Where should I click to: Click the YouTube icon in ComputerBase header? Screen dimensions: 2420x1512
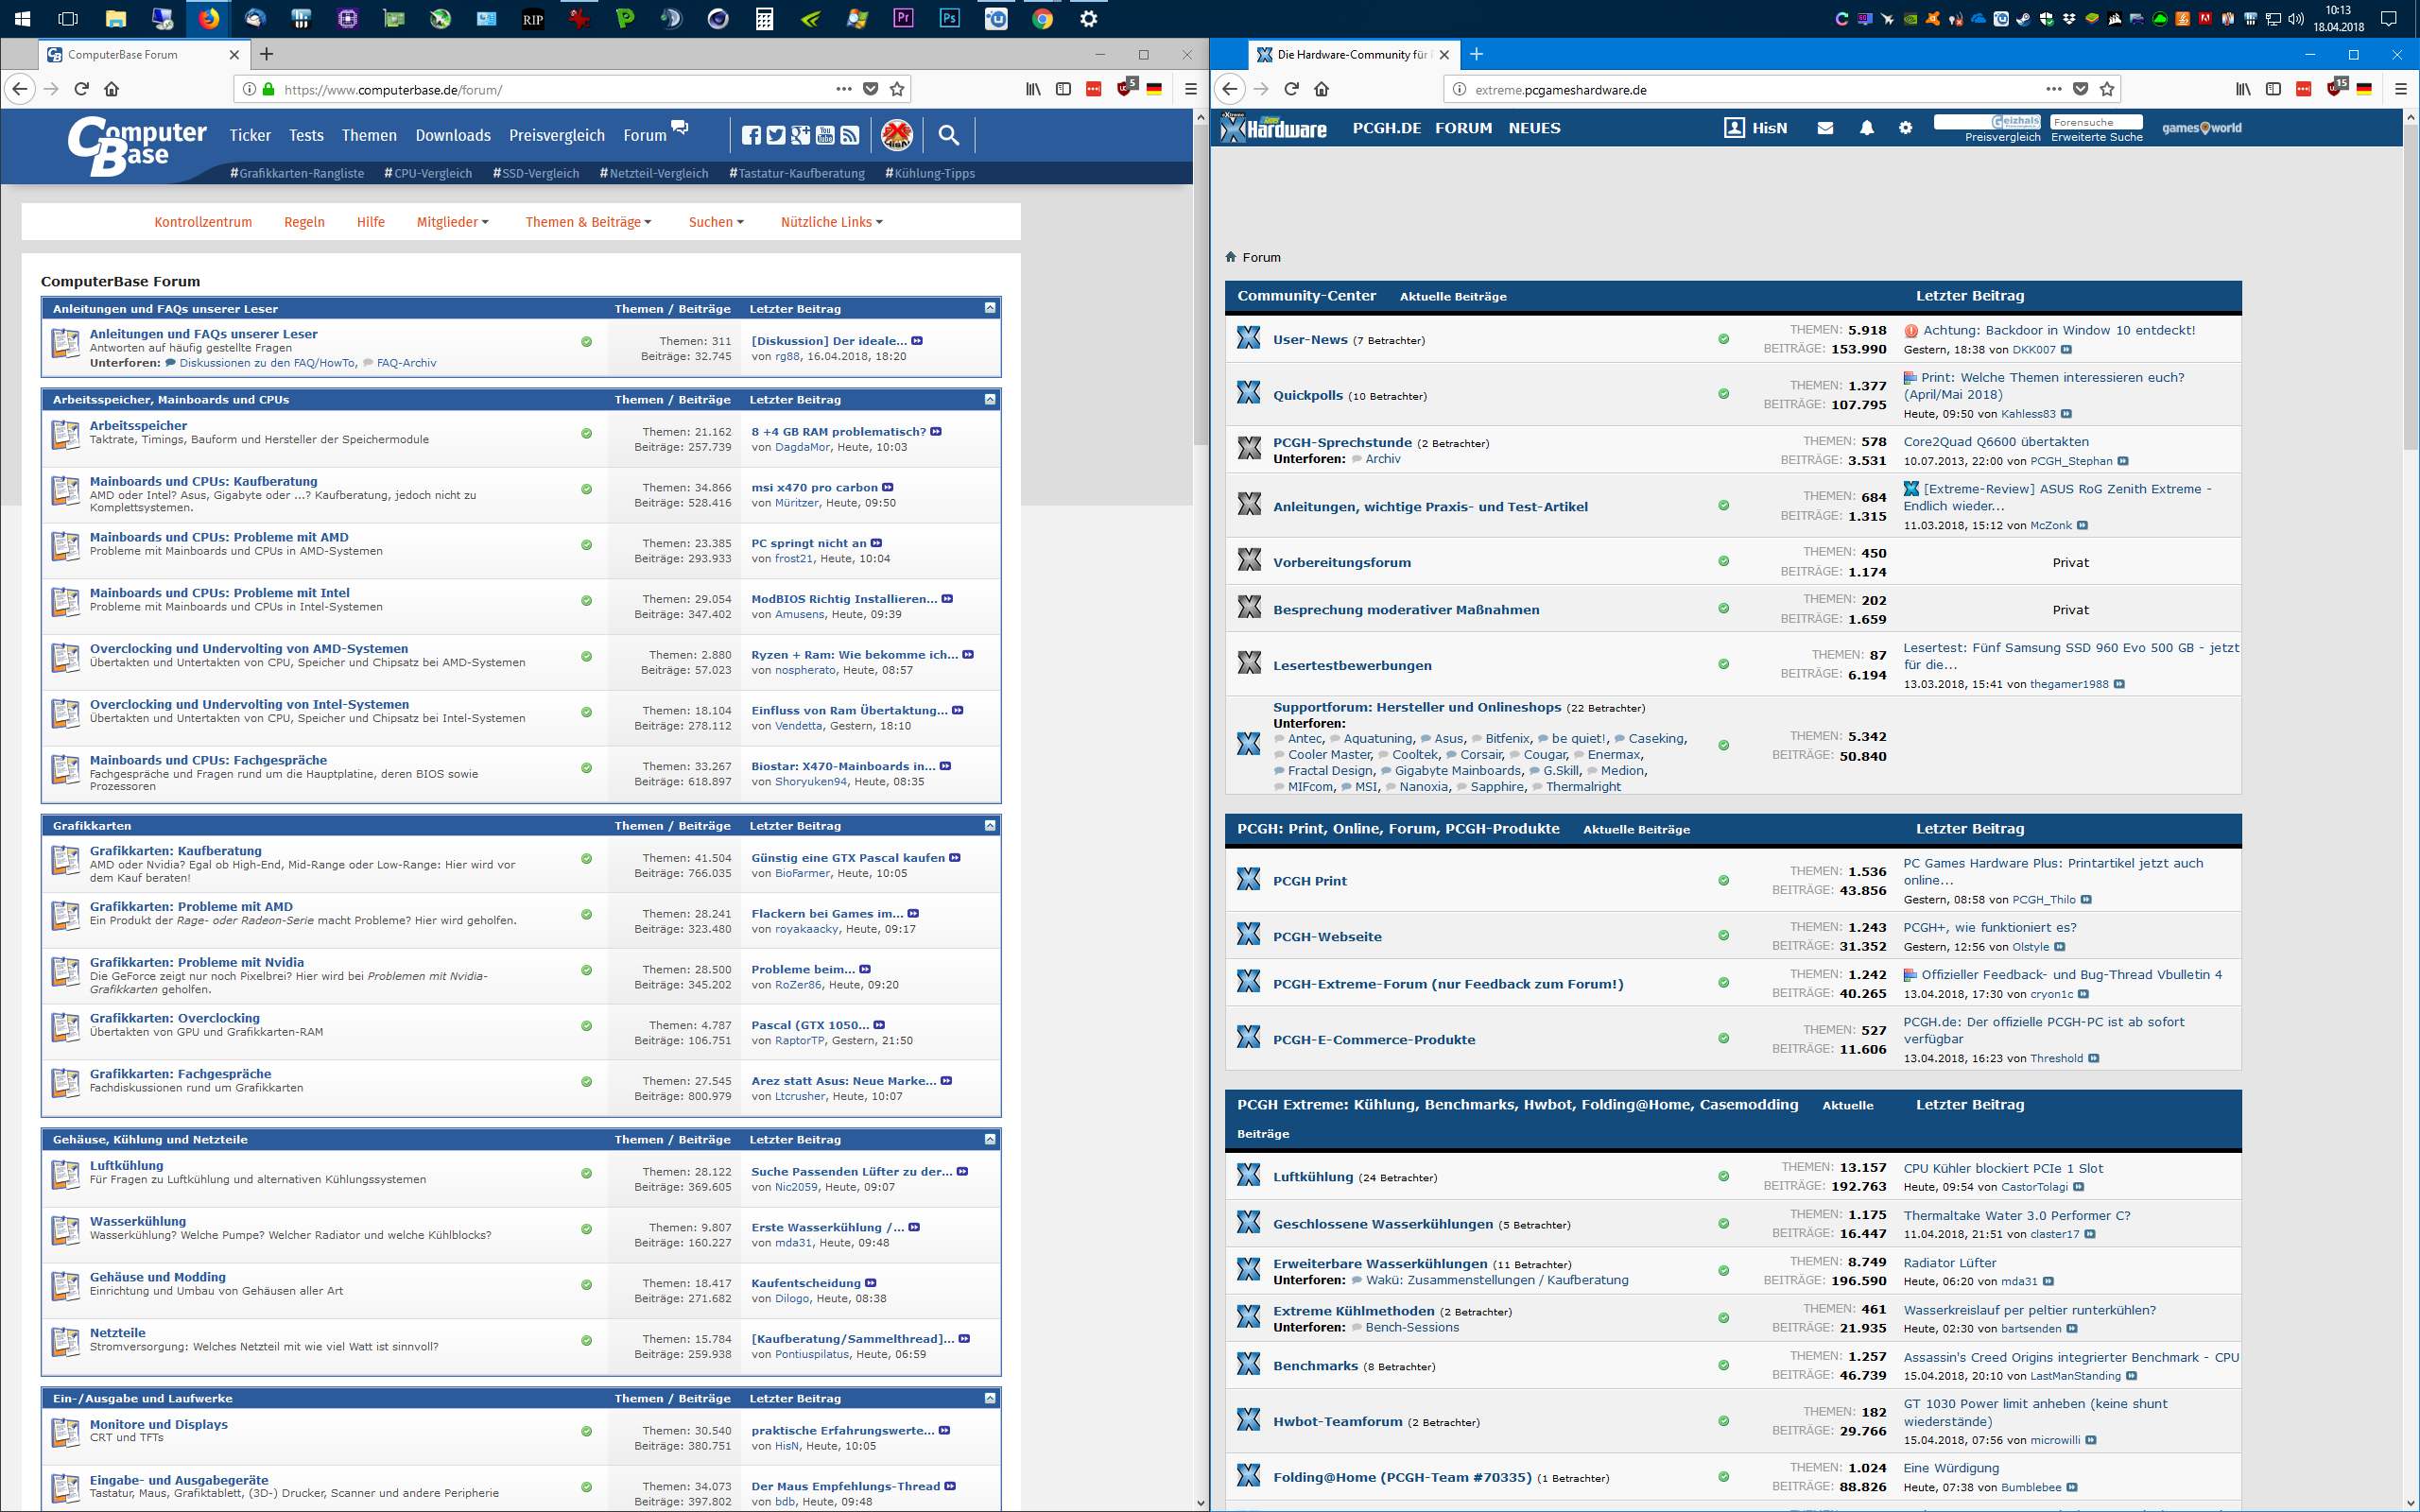[x=825, y=135]
